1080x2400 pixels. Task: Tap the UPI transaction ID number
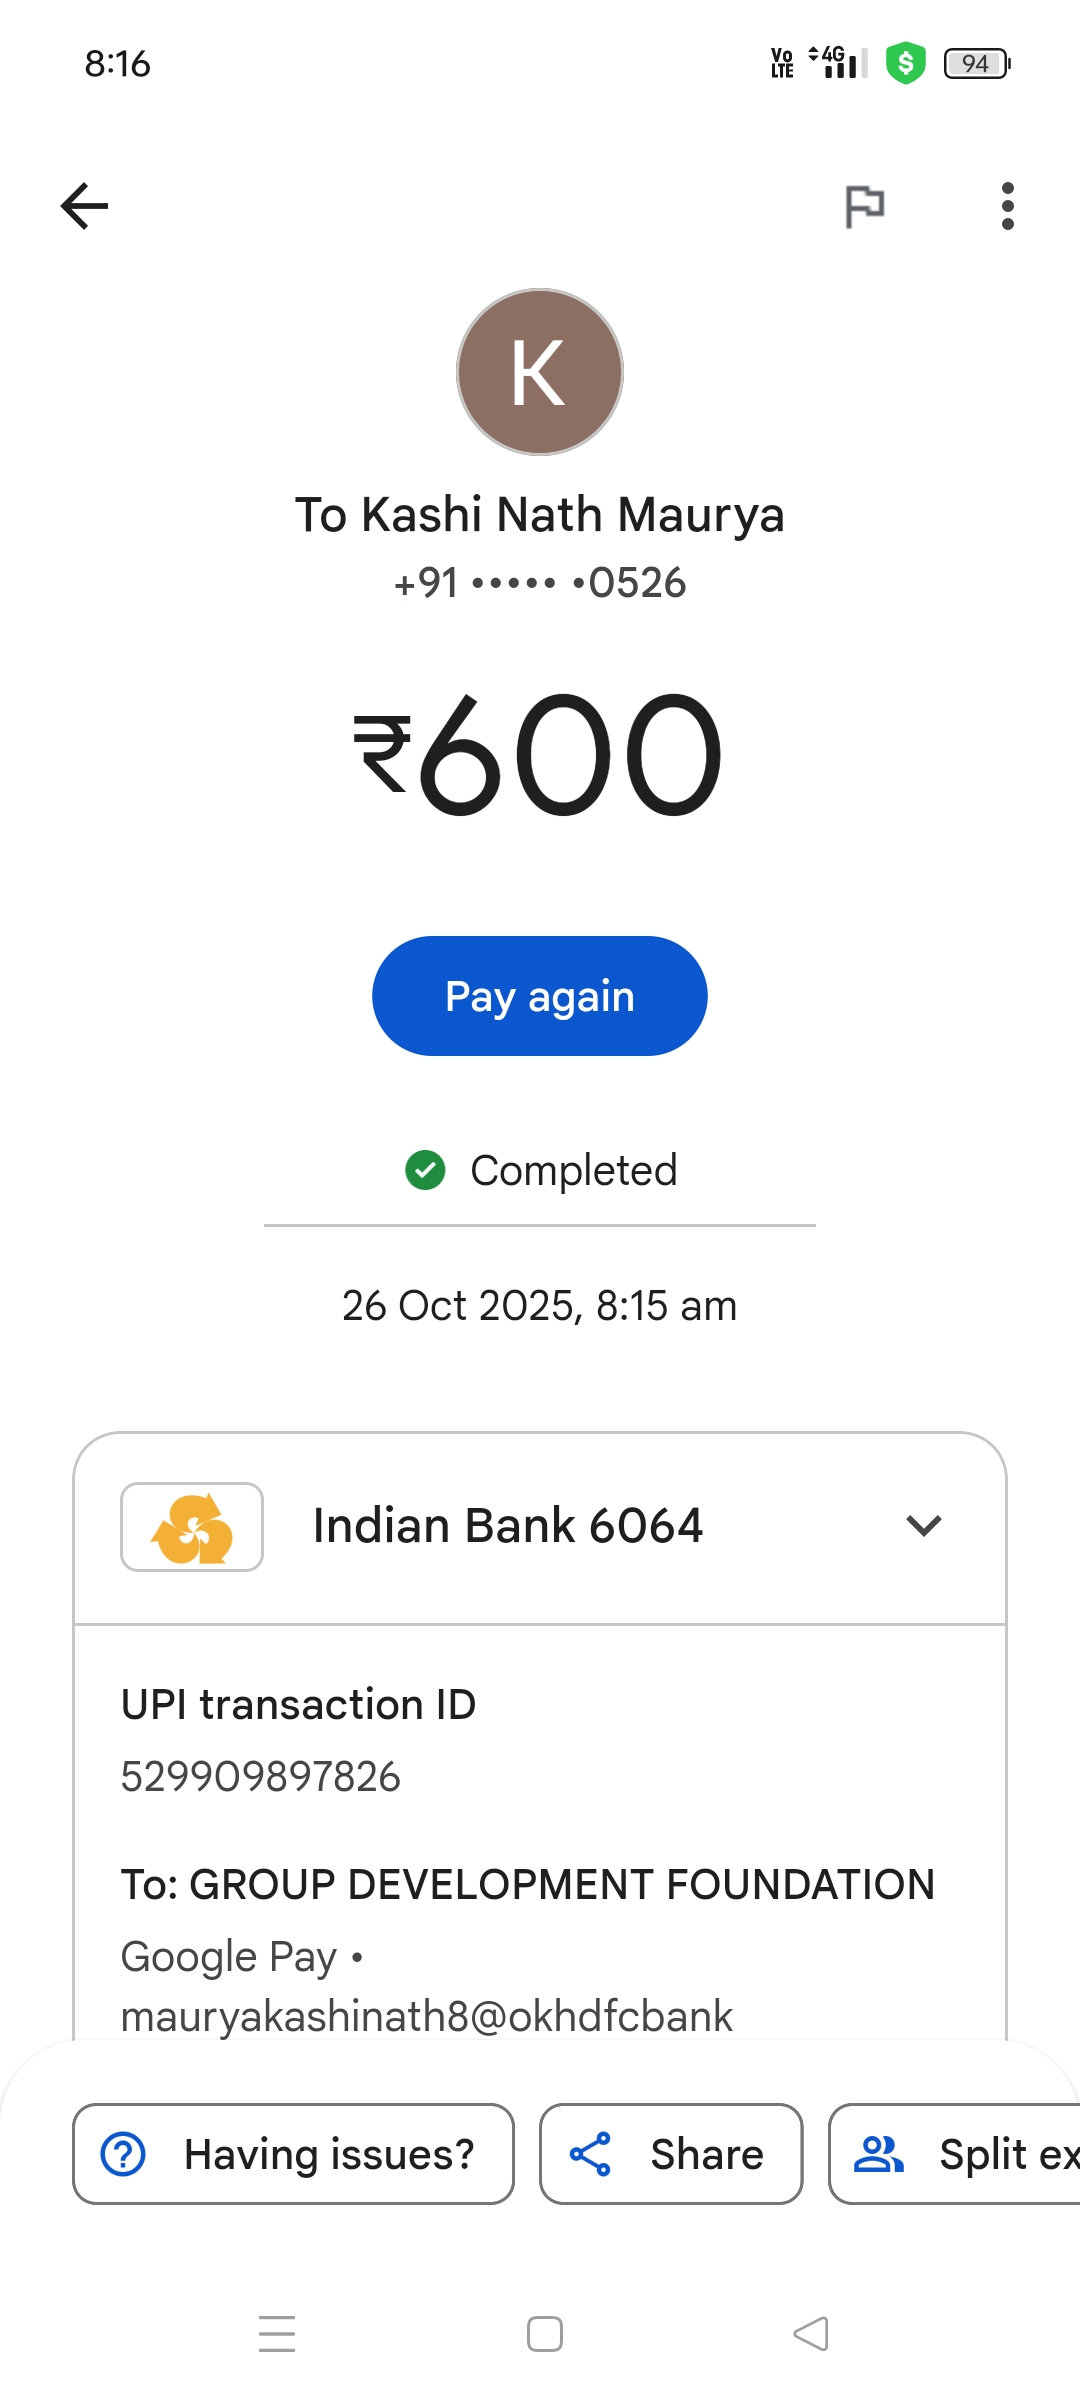[x=261, y=1777]
